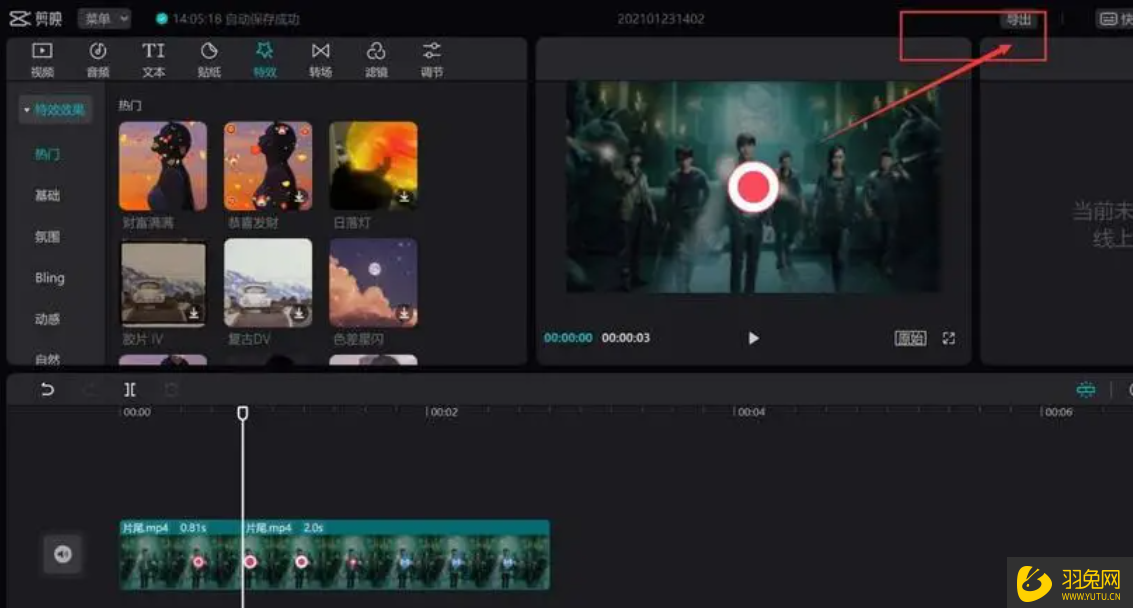Open the 原始 aspect ratio selector
Screen dimensions: 1133x608
click(910, 338)
